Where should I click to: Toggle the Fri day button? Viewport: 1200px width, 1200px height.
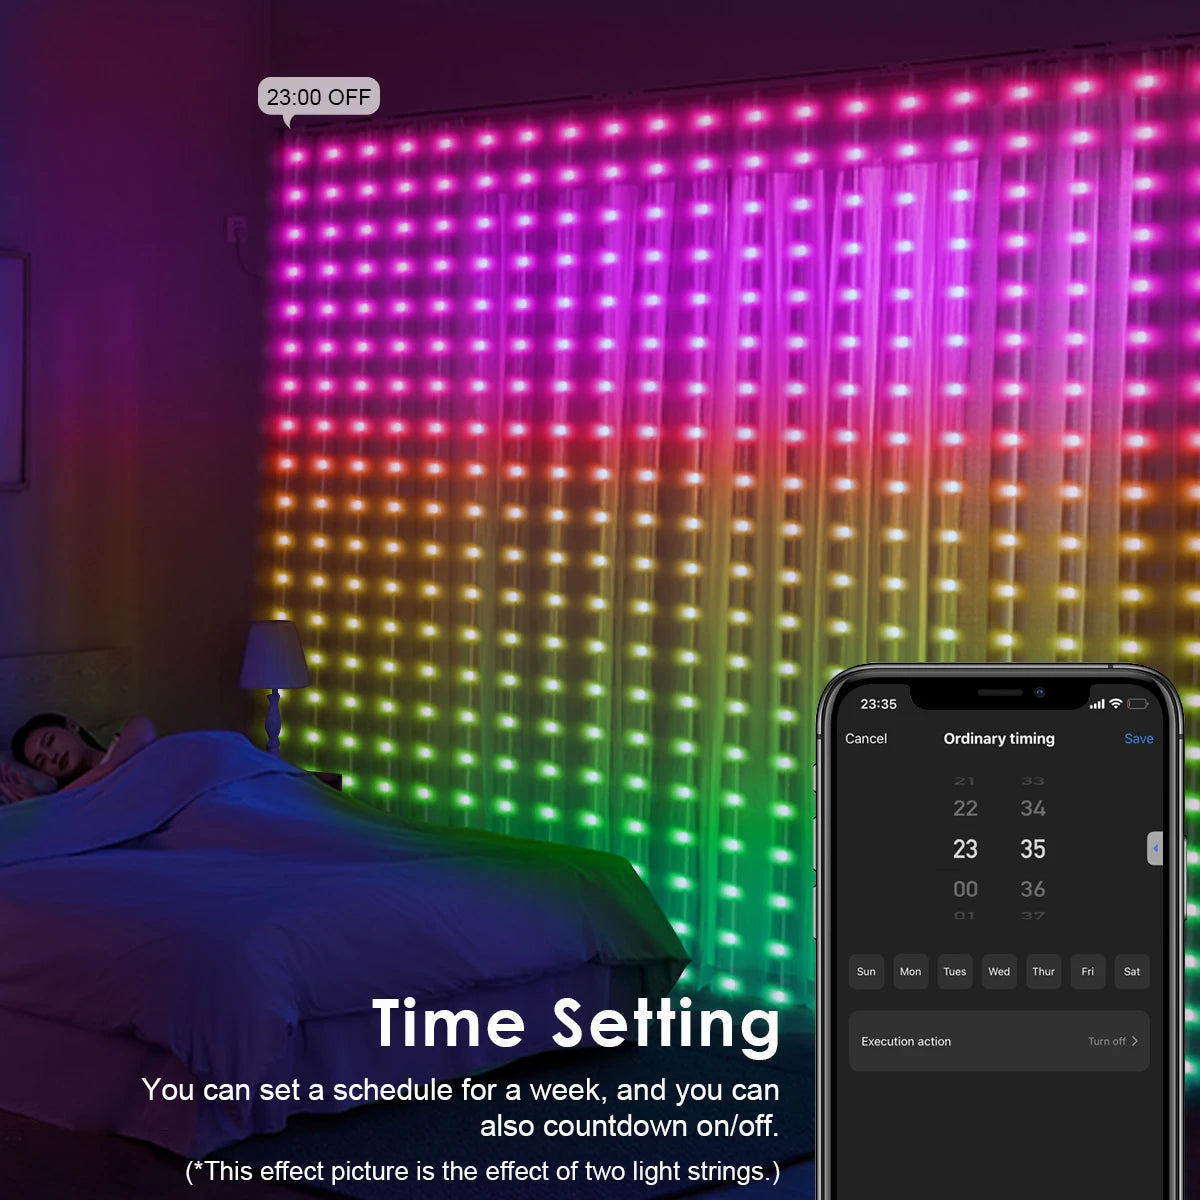(1088, 972)
